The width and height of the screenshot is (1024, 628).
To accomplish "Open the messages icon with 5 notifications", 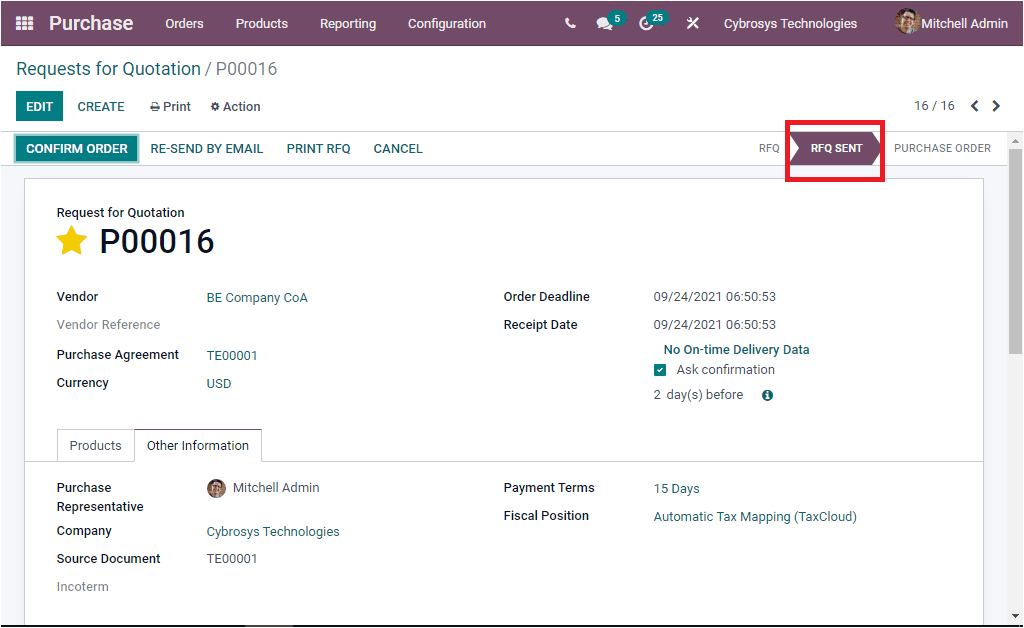I will click(603, 23).
